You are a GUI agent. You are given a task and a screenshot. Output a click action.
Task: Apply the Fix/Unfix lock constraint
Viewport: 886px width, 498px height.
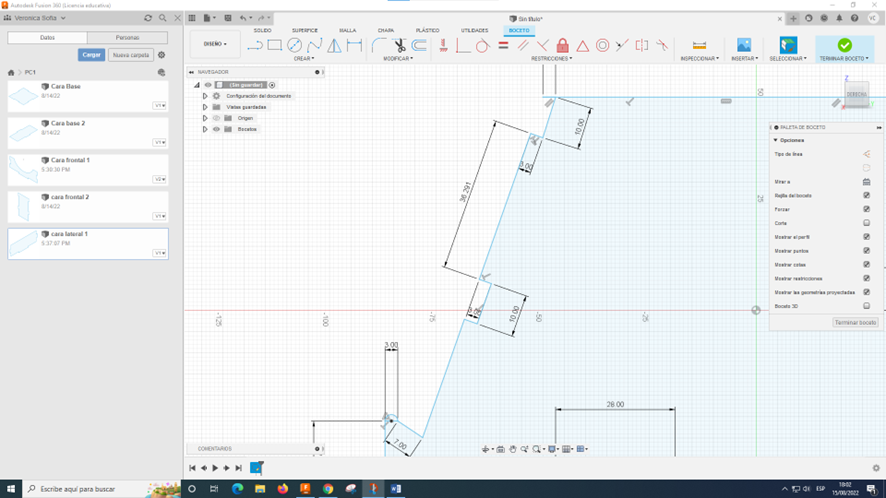[562, 45]
